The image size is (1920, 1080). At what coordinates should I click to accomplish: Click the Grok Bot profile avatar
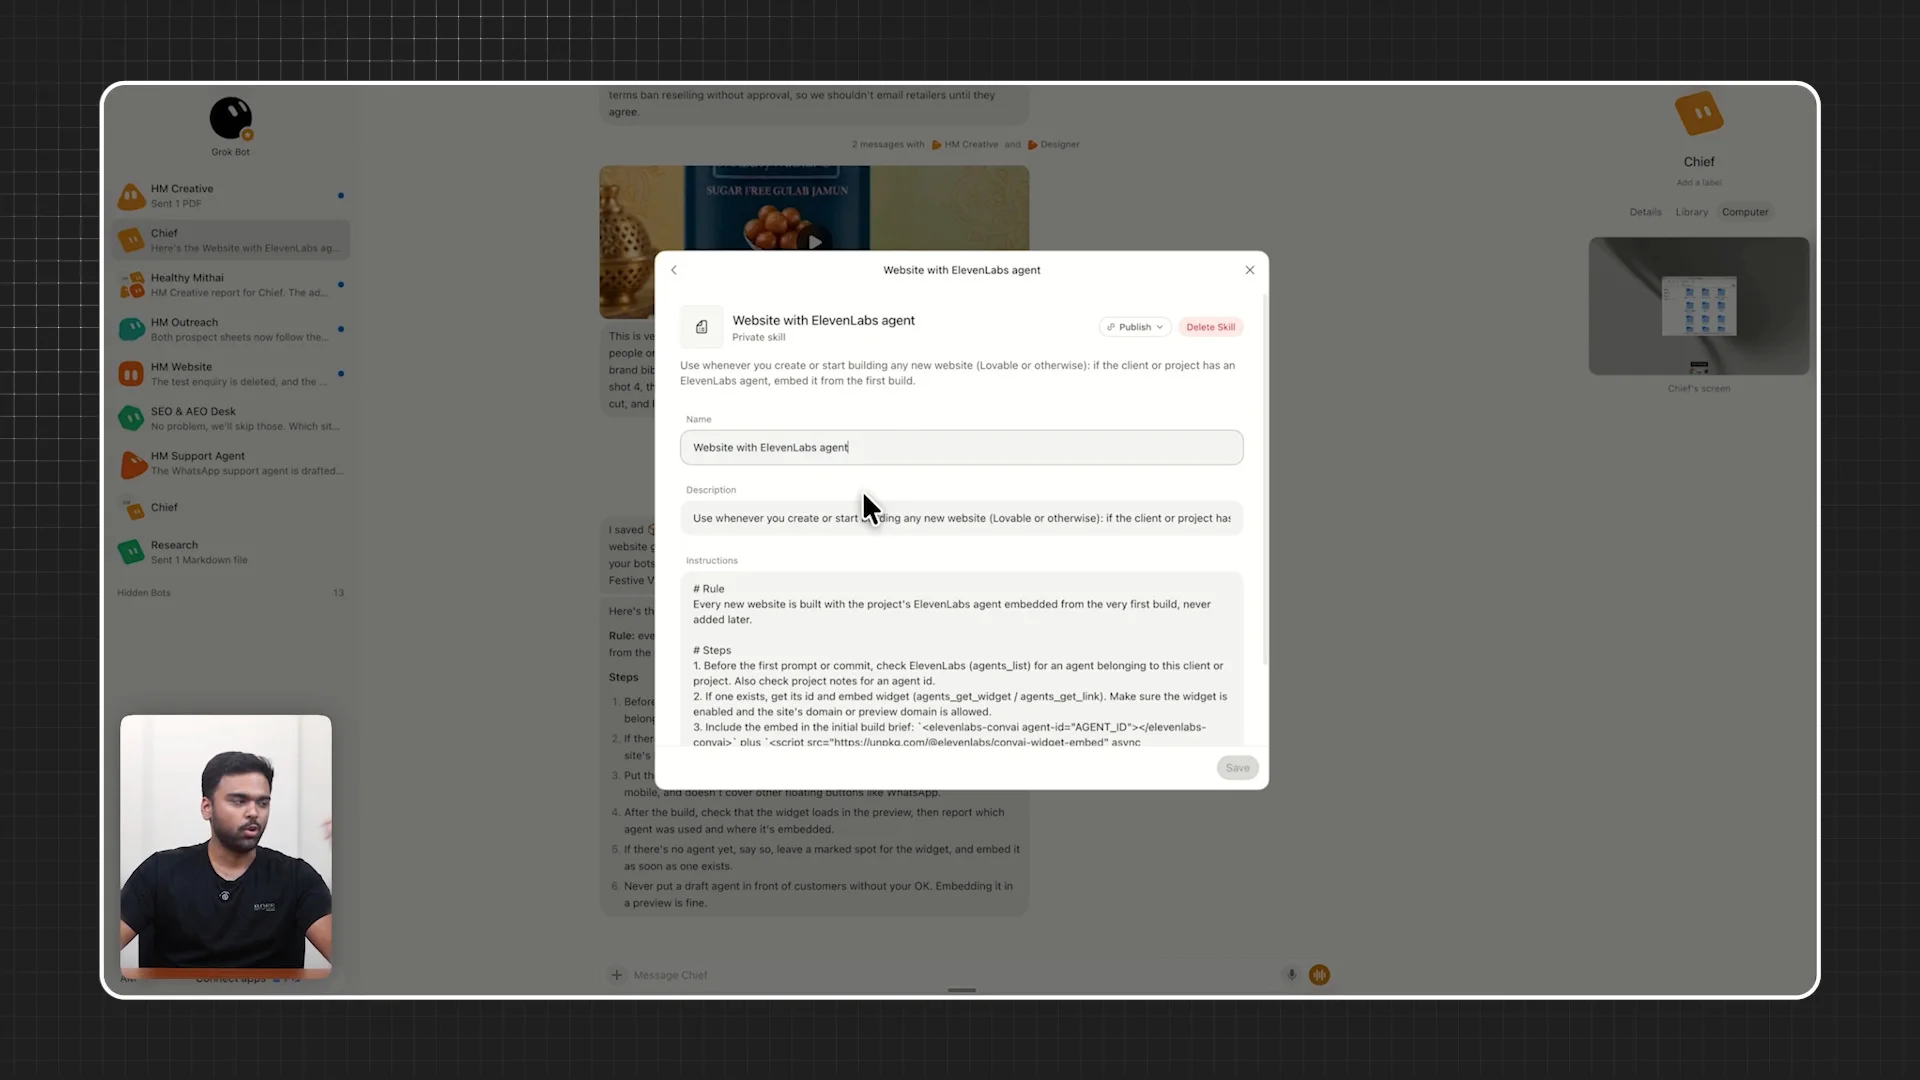(x=231, y=118)
